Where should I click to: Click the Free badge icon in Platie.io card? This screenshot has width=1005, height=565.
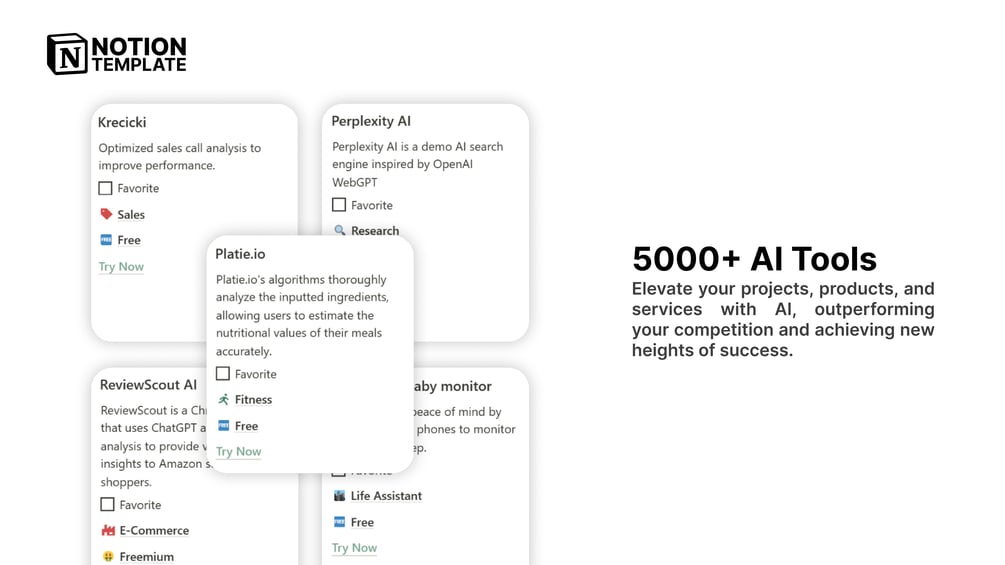223,425
